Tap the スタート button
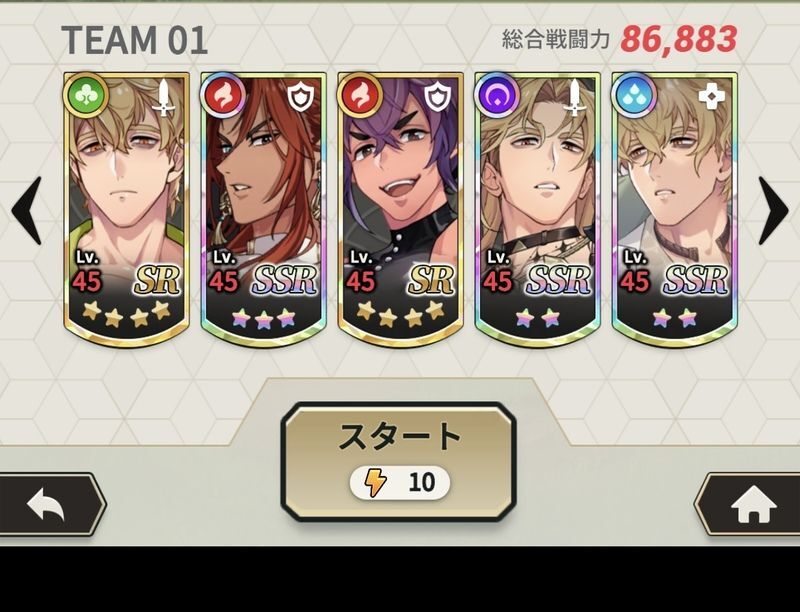The width and height of the screenshot is (800, 612). pyautogui.click(x=398, y=462)
